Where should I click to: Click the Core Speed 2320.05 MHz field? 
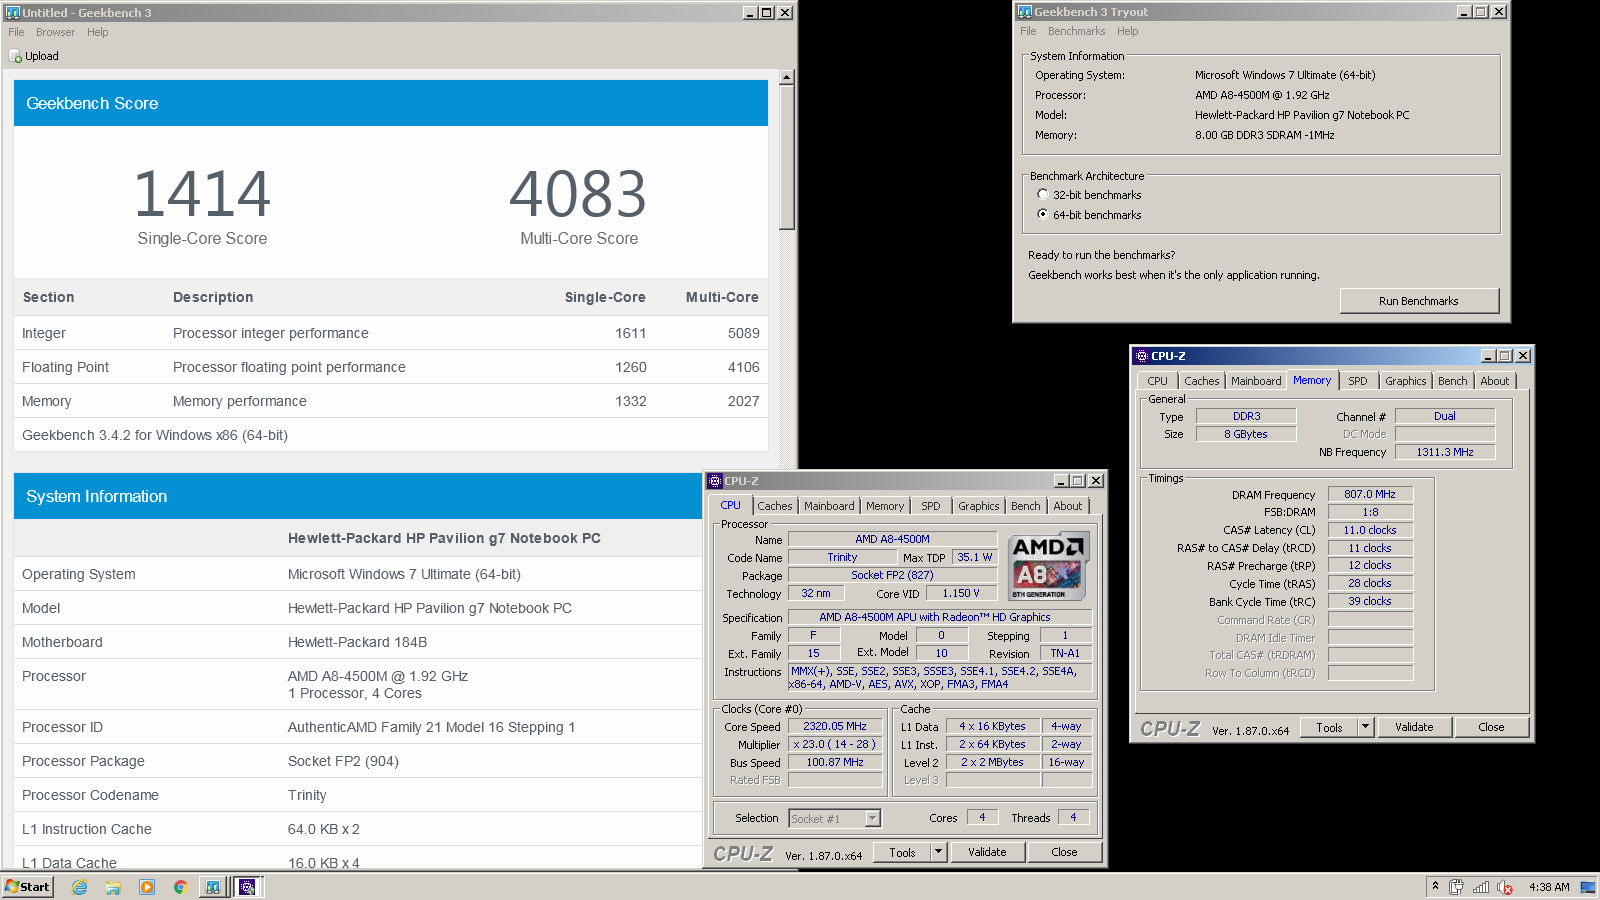(x=835, y=726)
